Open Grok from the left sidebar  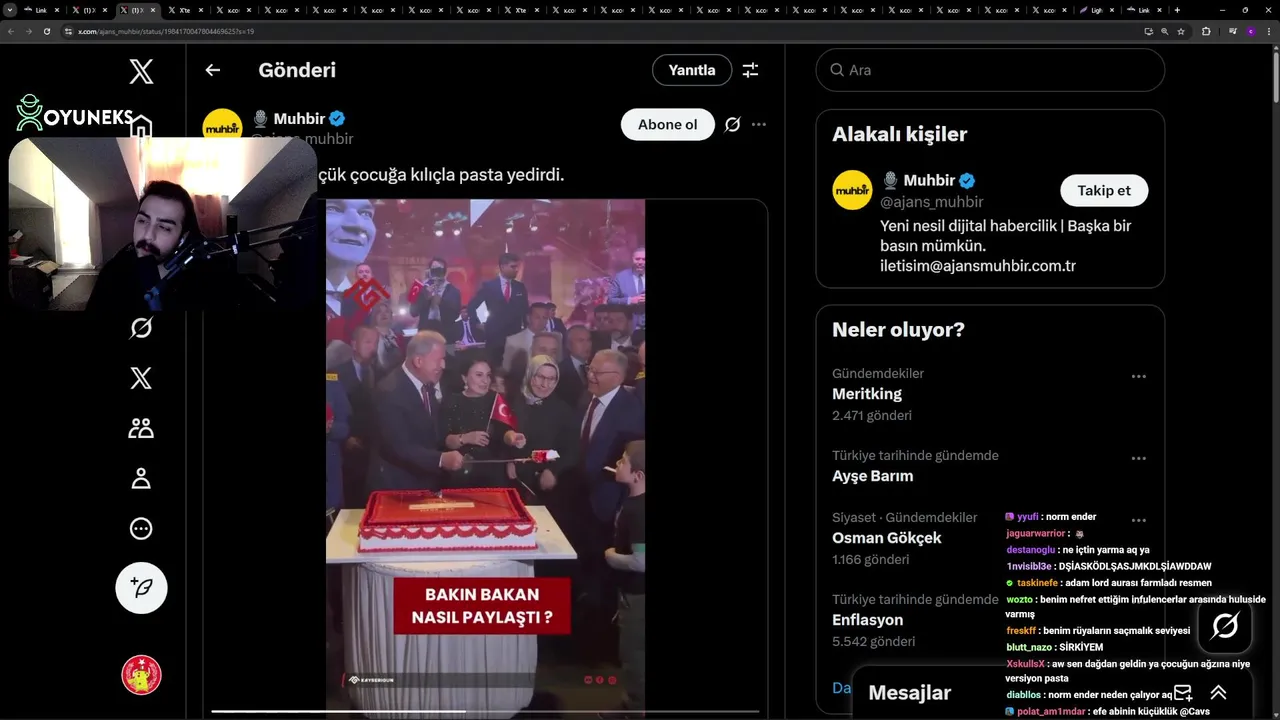coord(141,328)
